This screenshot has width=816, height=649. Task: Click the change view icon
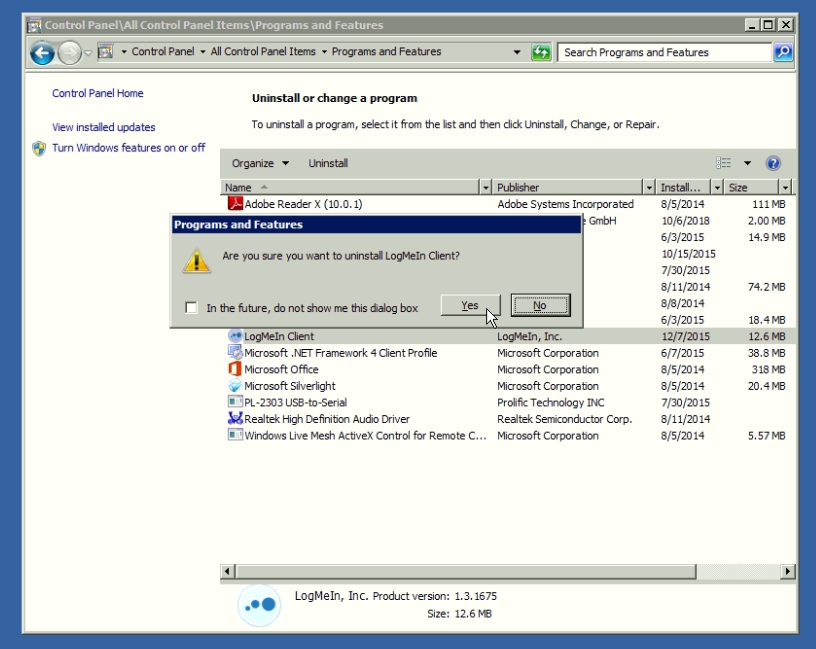[723, 163]
